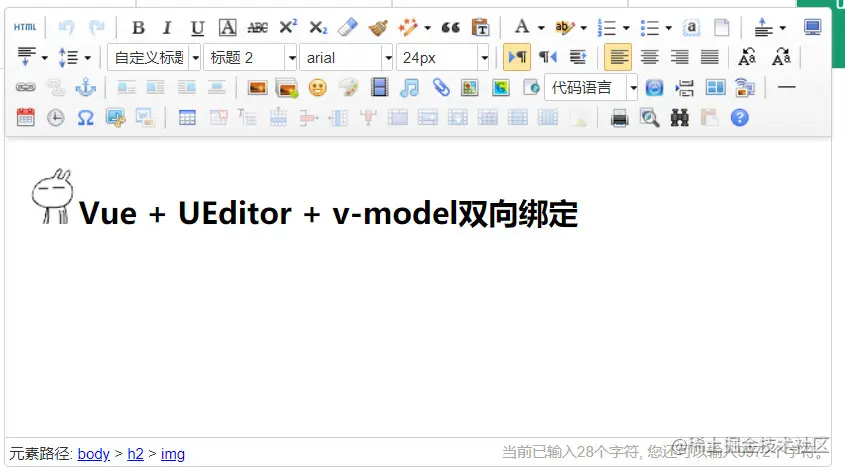
Task: Insert a table
Action: point(187,117)
